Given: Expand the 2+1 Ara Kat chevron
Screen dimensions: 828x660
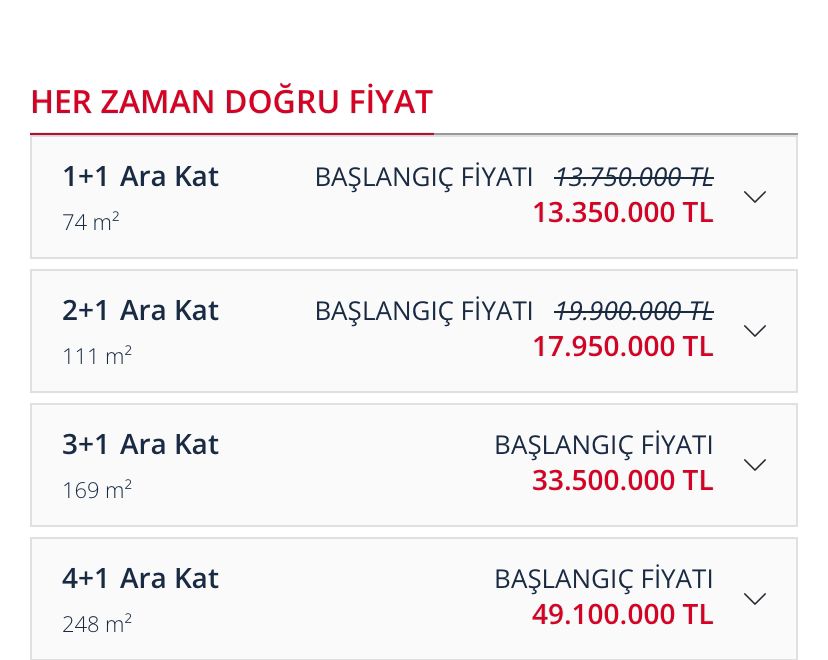Looking at the screenshot, I should (x=755, y=331).
